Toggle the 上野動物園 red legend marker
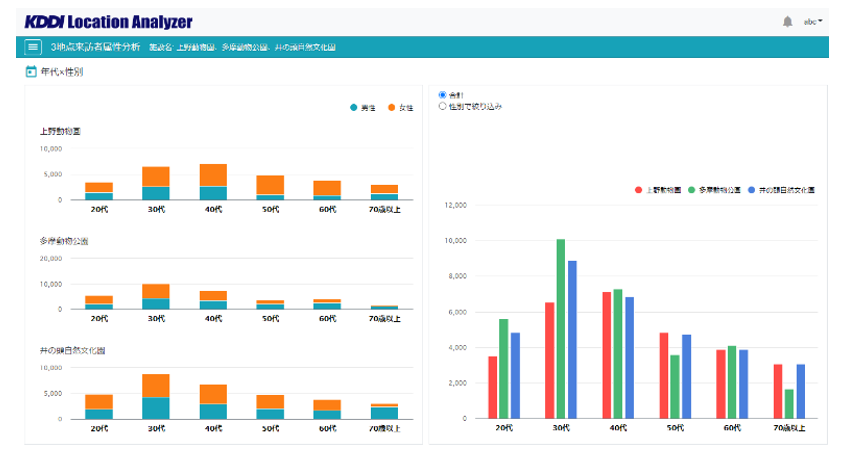 [640, 189]
